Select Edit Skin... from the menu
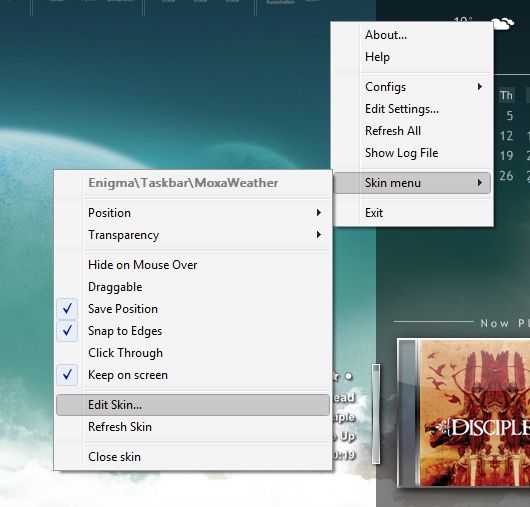Screen dimensions: 530x507 coord(193,405)
